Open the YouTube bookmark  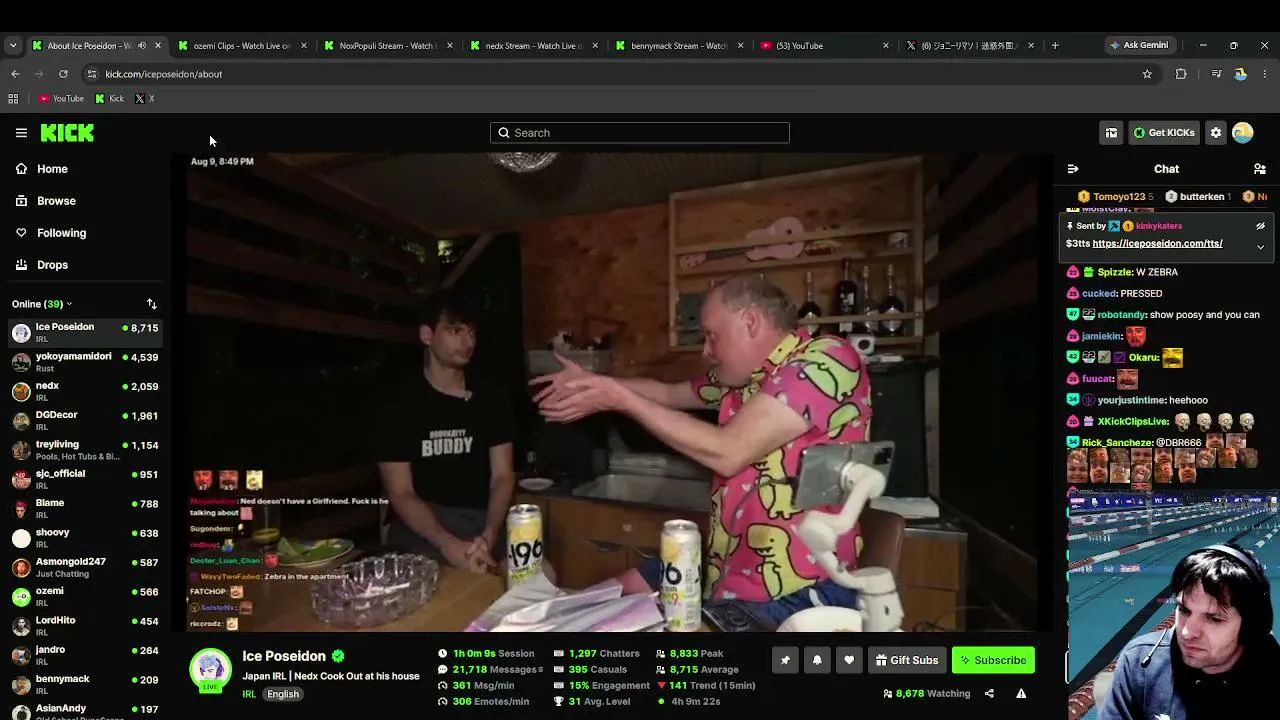(61, 98)
